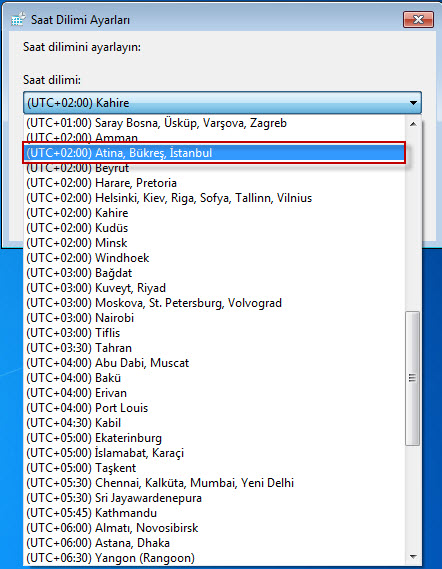The width and height of the screenshot is (442, 569).
Task: Click the scroll down arrow of list
Action: pyautogui.click(x=413, y=556)
